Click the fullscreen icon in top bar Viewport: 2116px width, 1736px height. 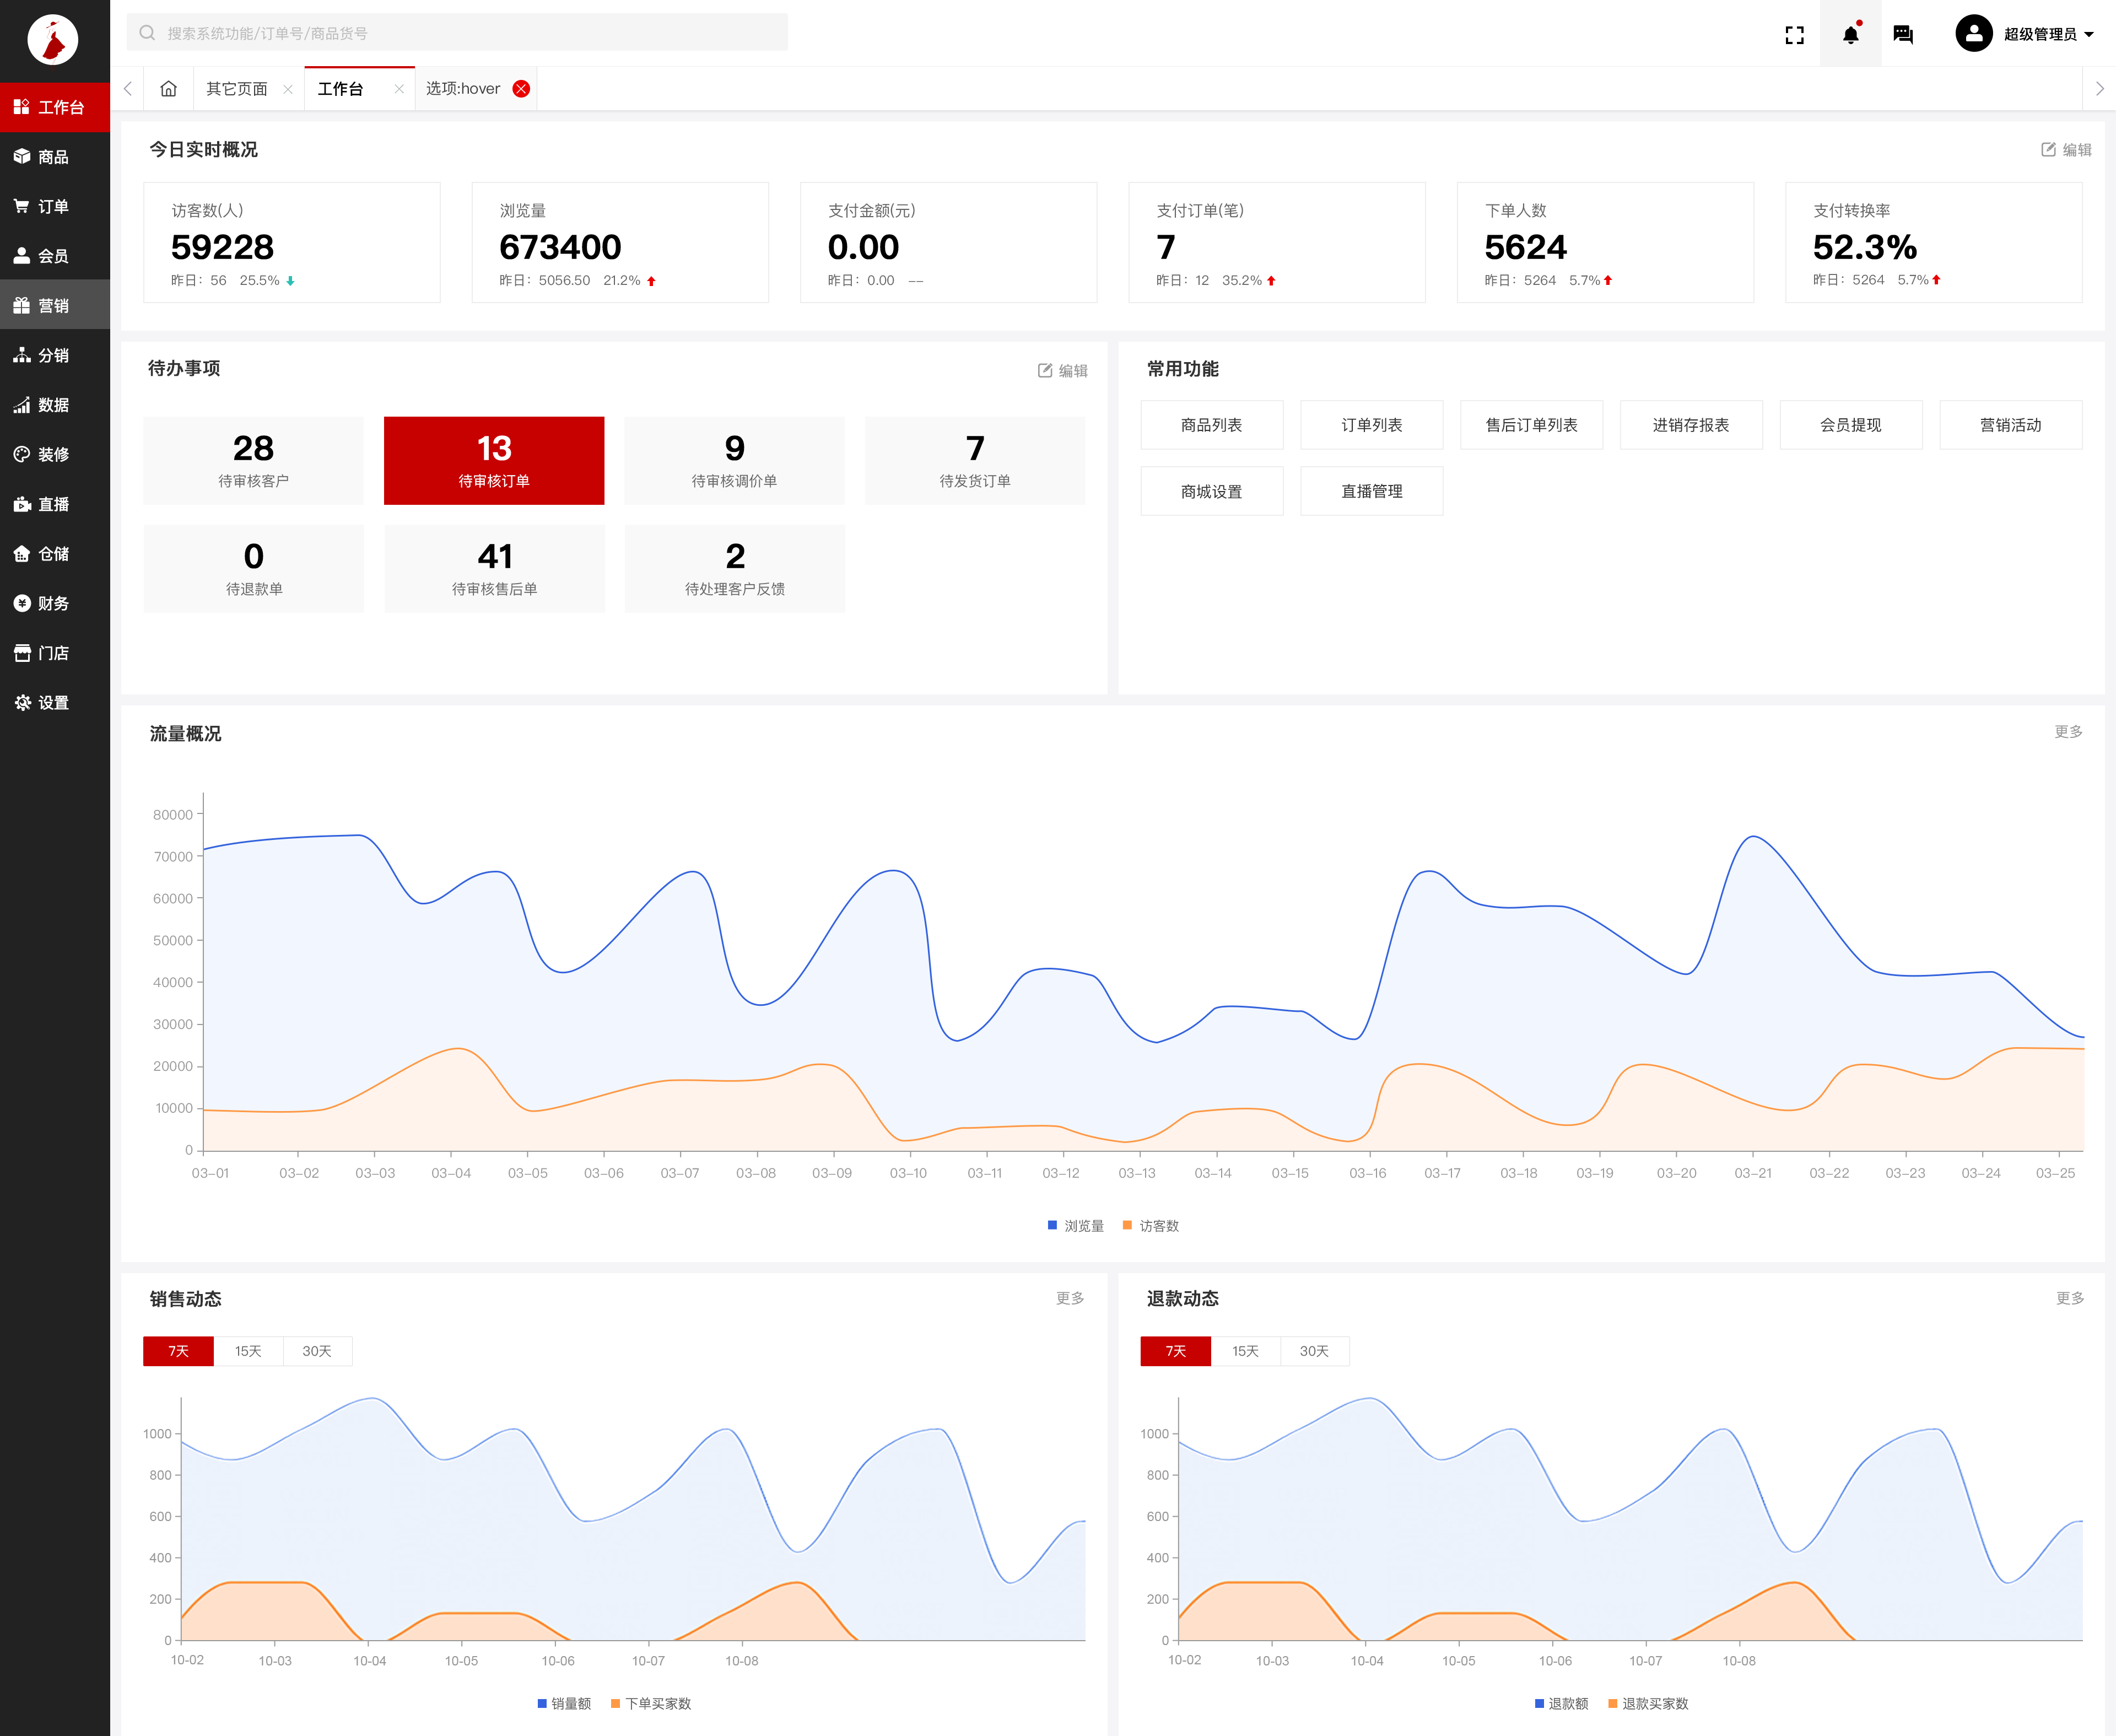coord(1794,35)
